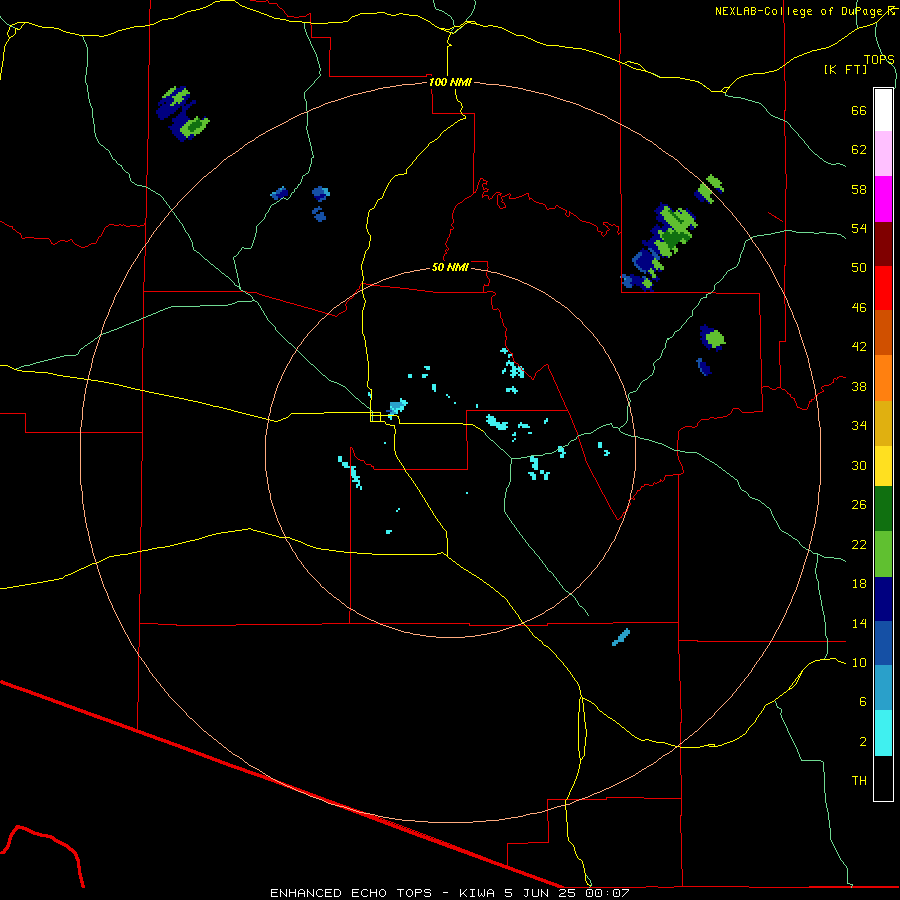
Task: Click the light green legend swatch
Action: [x=883, y=554]
